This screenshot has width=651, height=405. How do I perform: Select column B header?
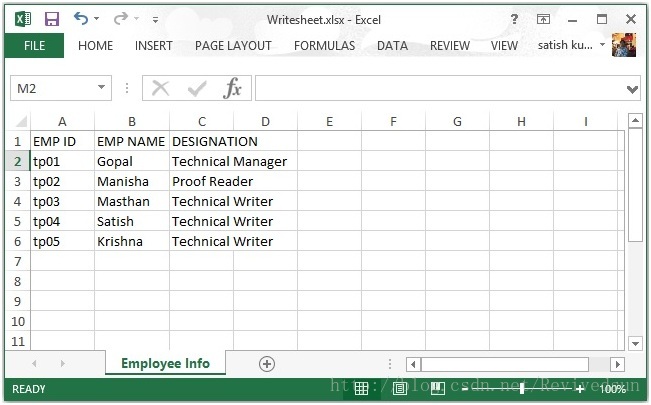coord(132,121)
